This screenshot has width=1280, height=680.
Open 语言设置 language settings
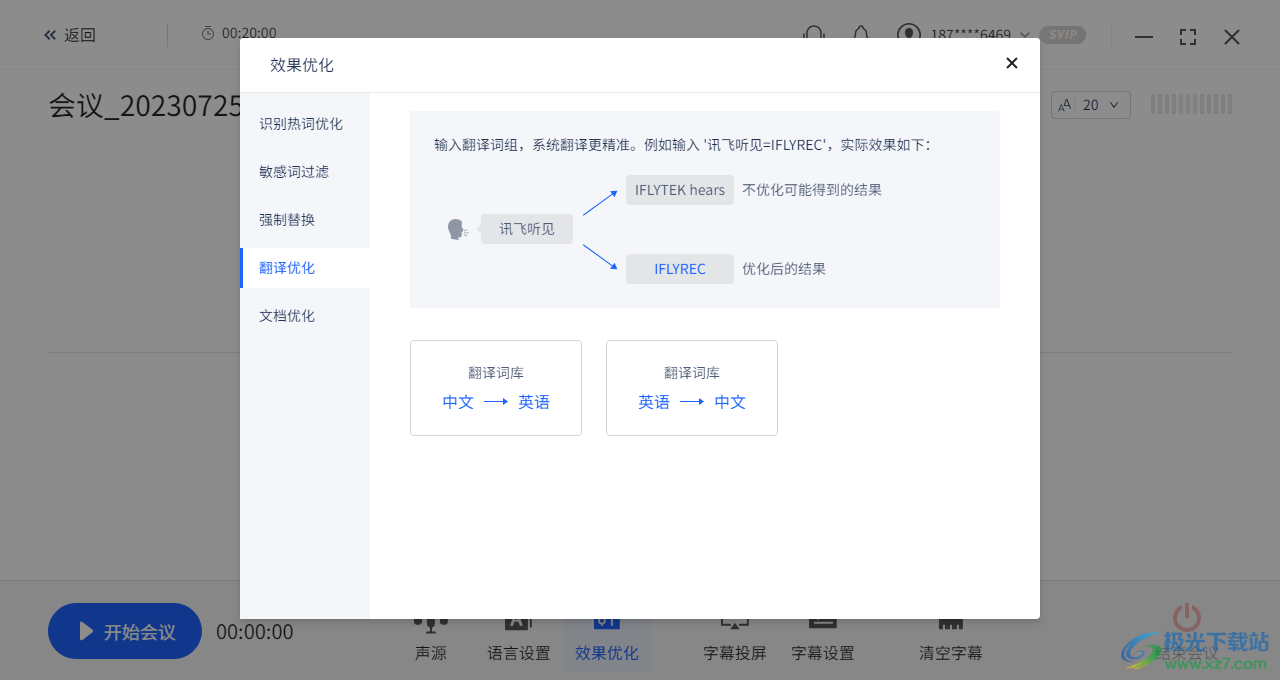[x=517, y=640]
